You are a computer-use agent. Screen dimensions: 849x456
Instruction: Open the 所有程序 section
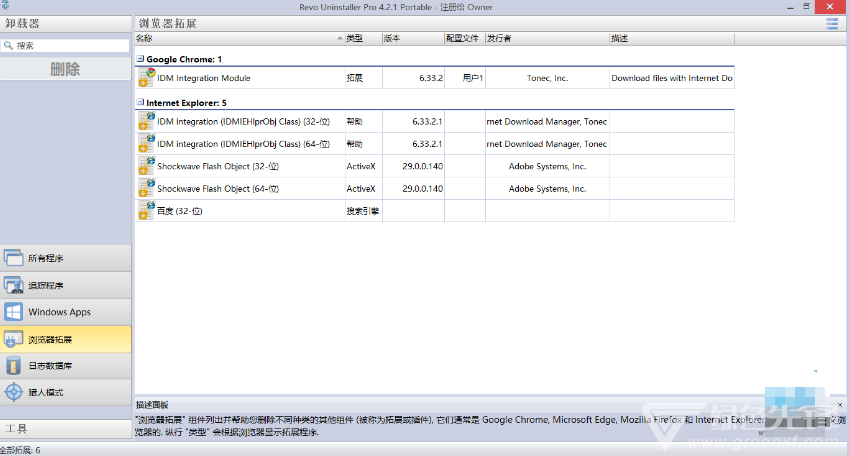[x=66, y=258]
